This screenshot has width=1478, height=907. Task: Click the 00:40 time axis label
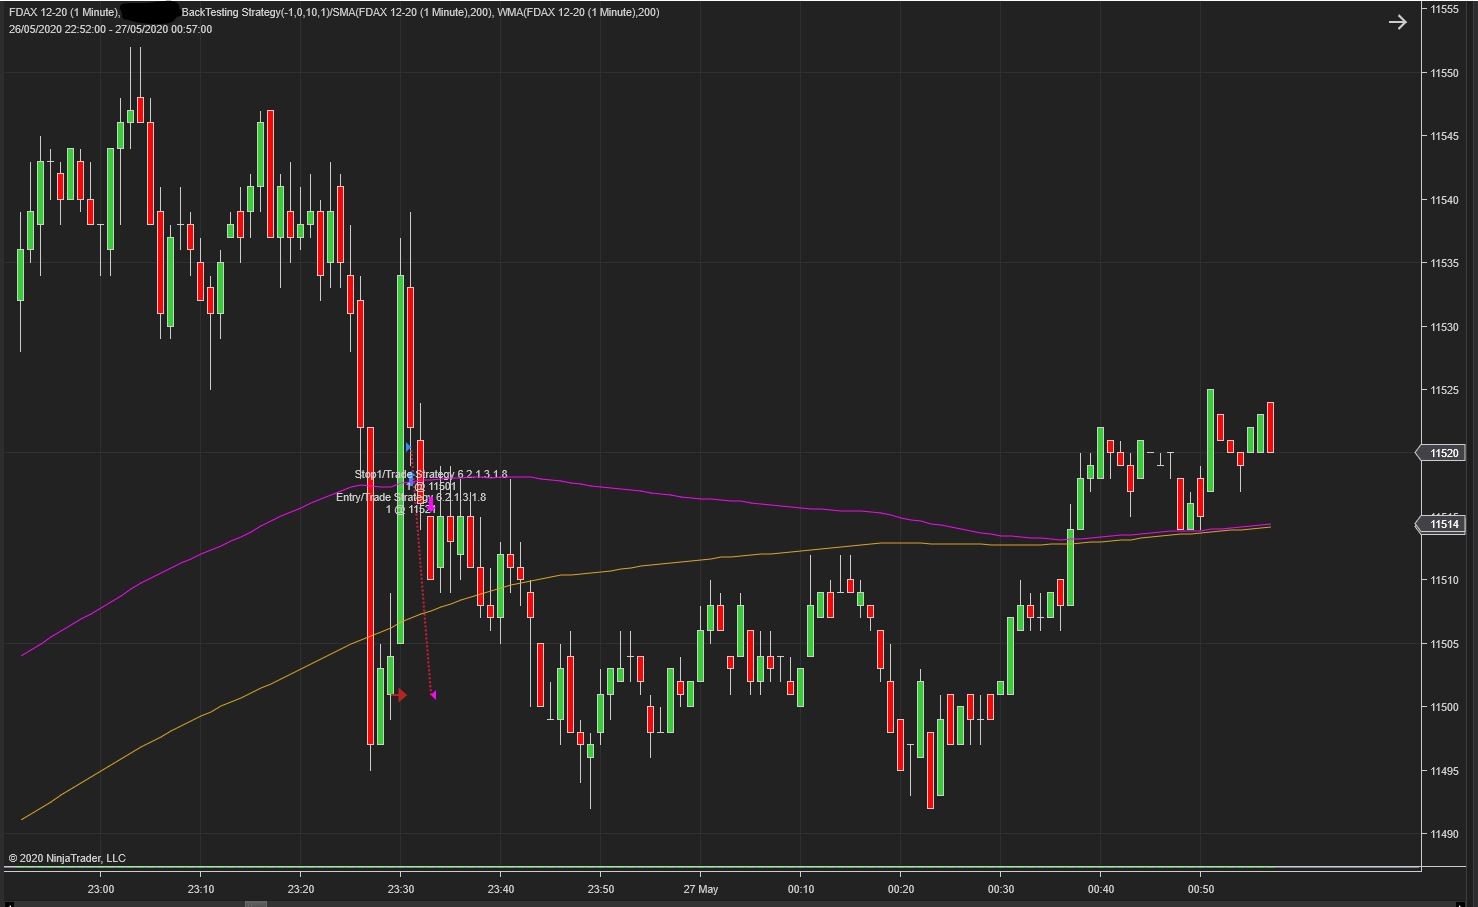point(1100,889)
